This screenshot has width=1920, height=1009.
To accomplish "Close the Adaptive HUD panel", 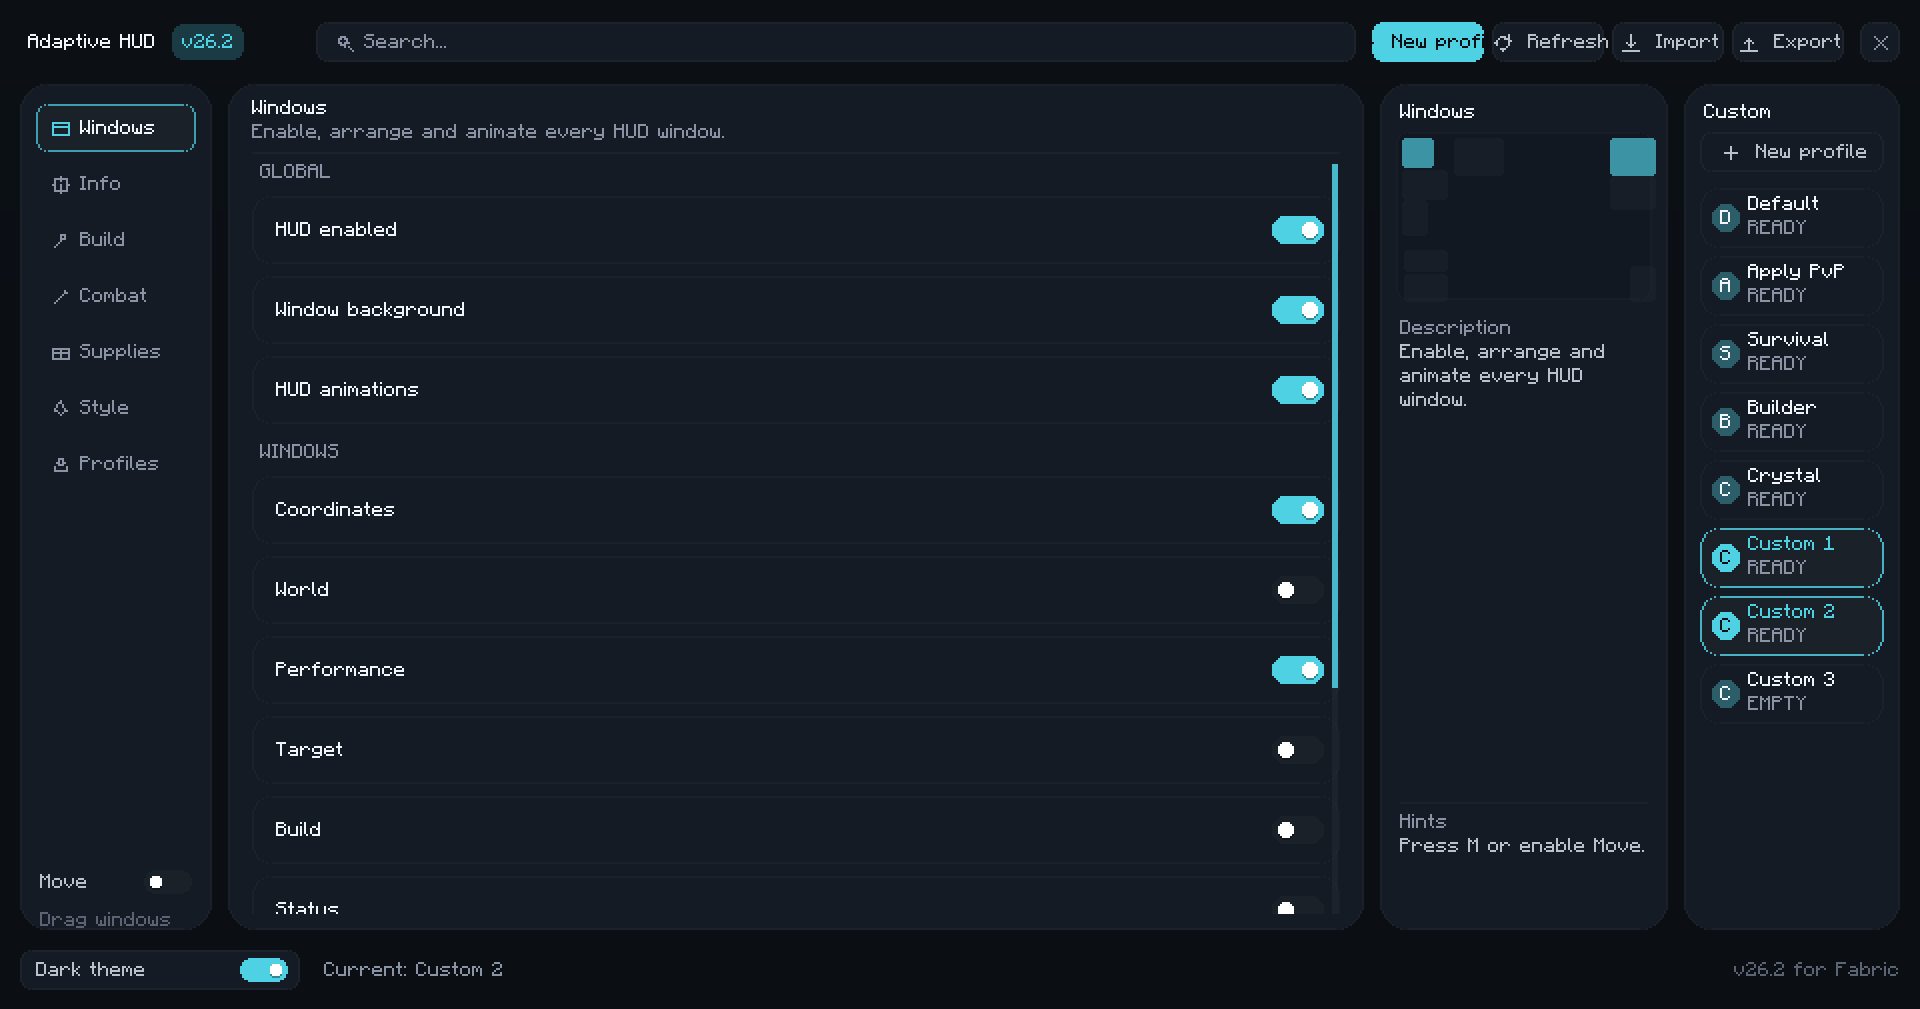I will point(1880,43).
